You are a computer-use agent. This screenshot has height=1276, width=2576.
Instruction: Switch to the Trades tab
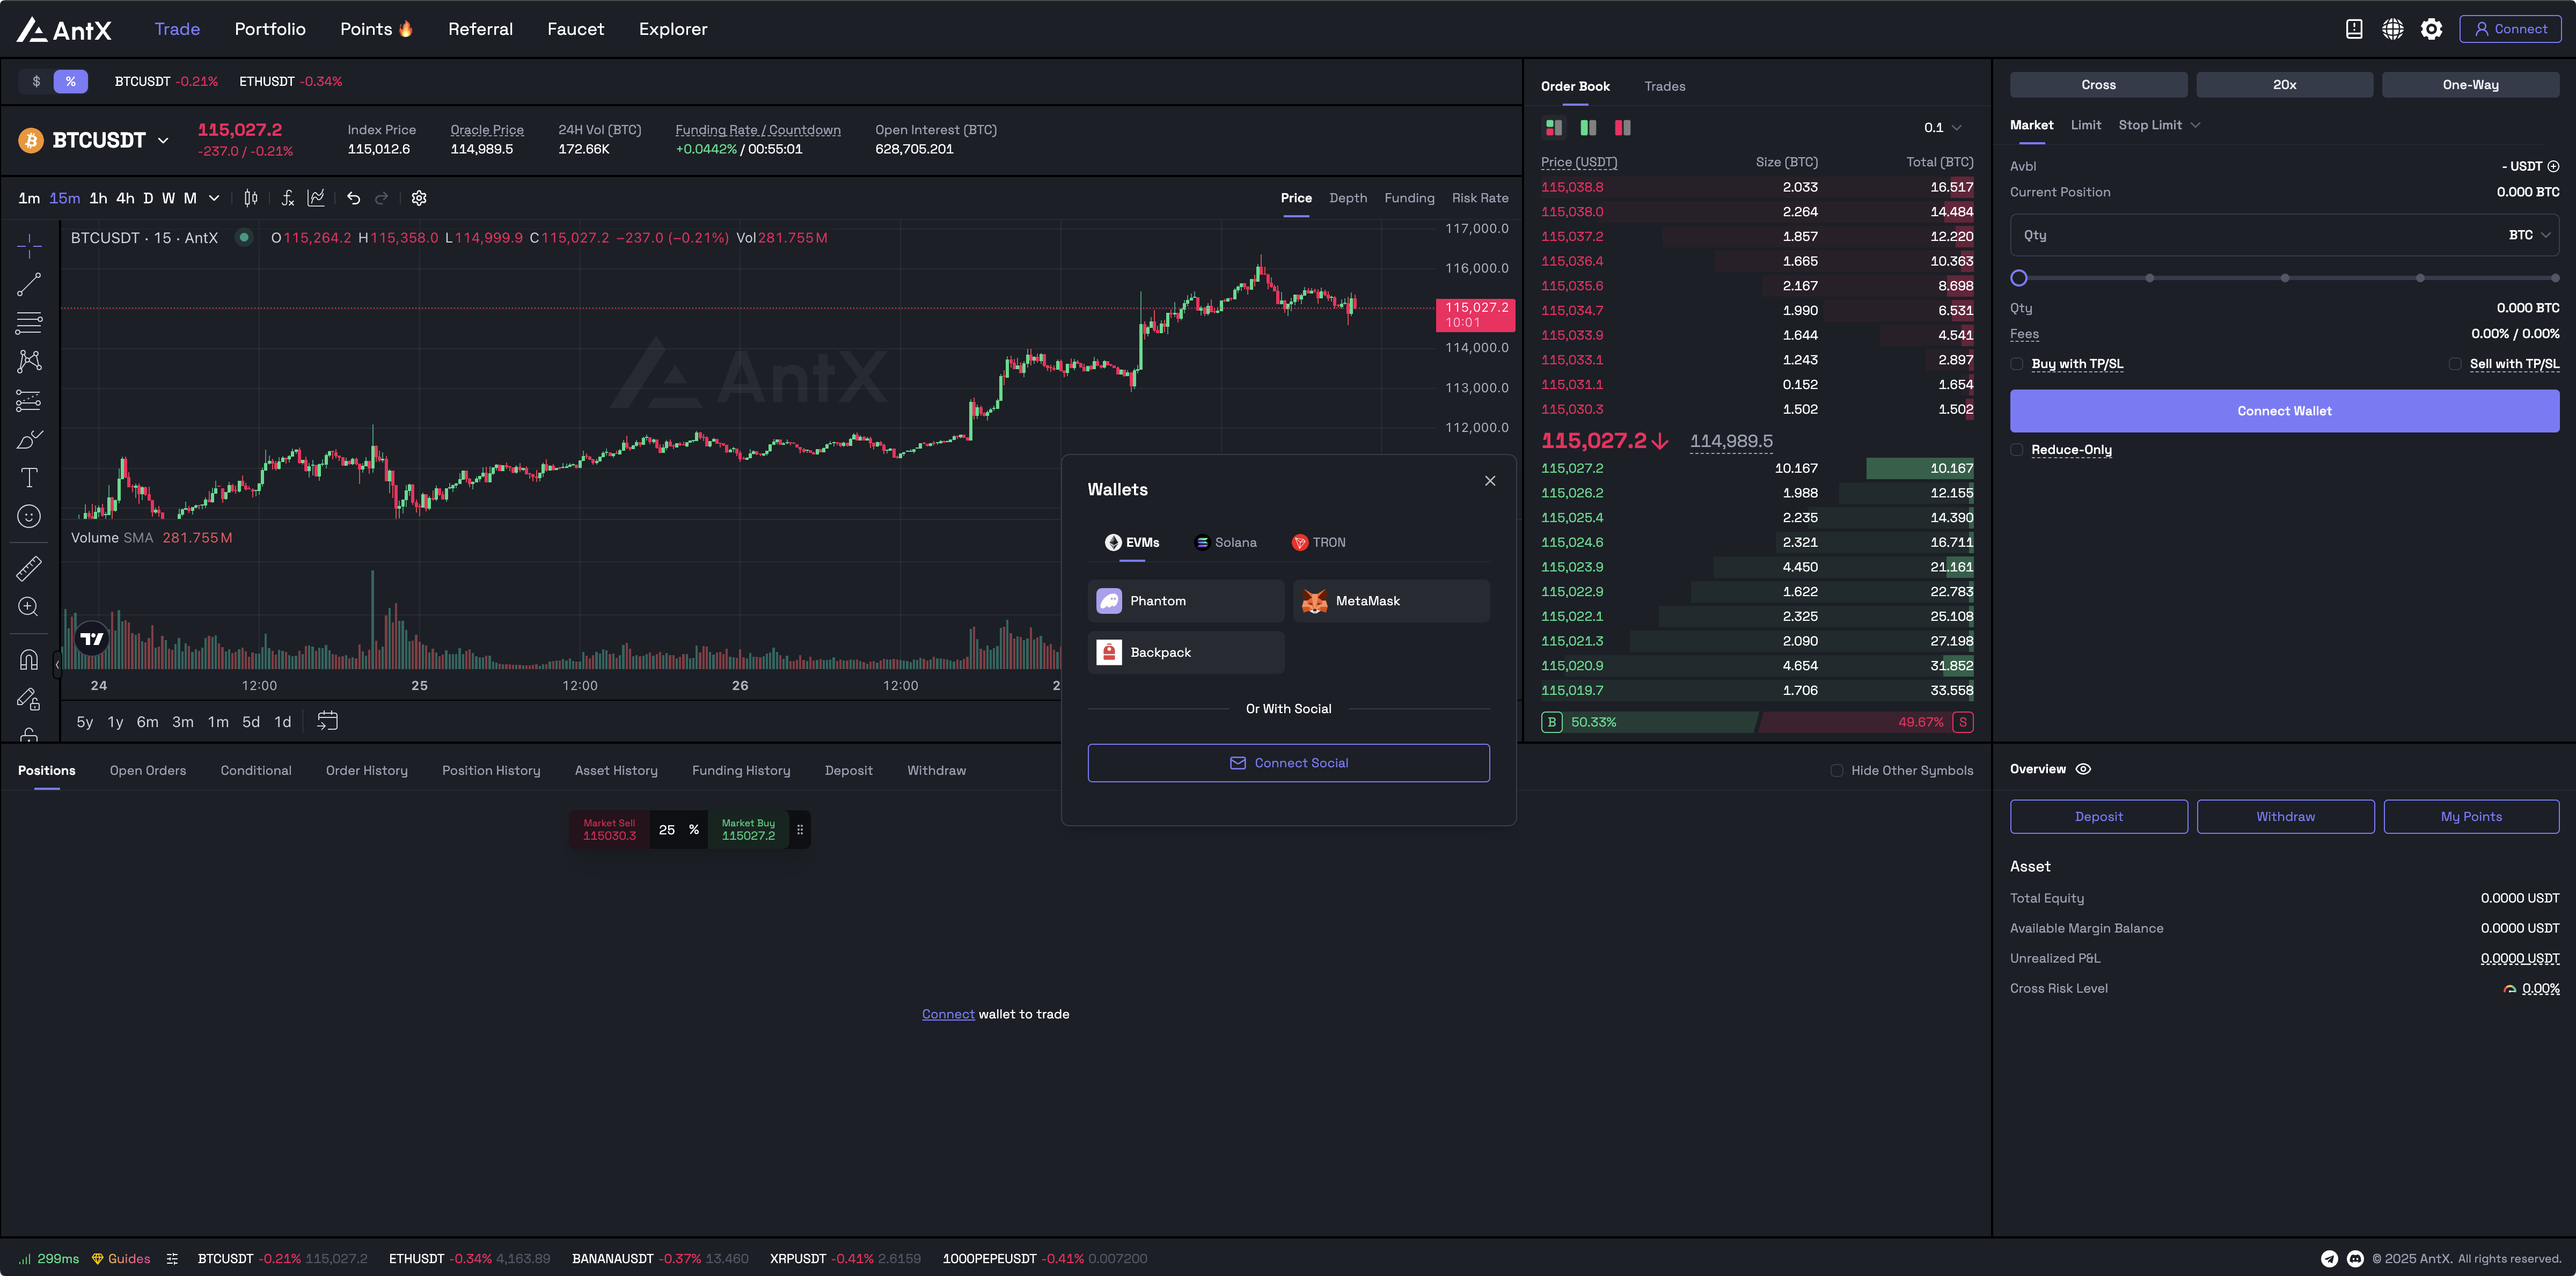1664,86
